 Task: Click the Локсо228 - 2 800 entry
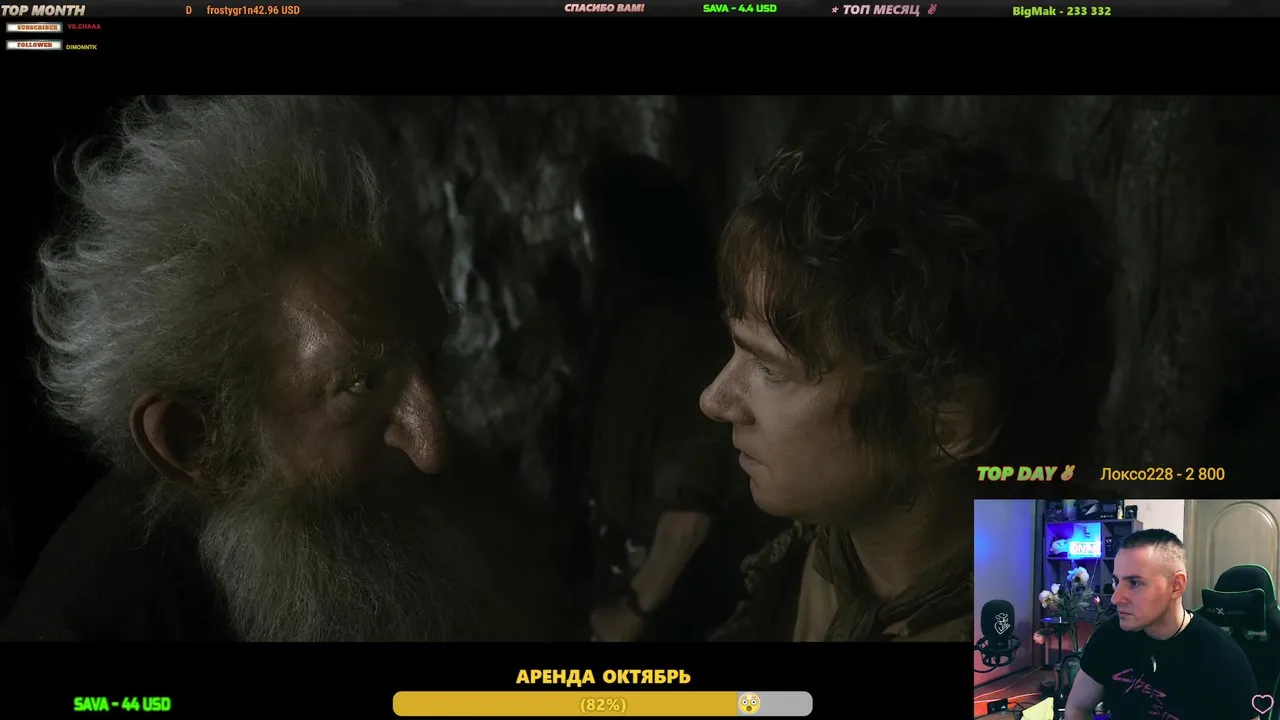coord(1162,474)
